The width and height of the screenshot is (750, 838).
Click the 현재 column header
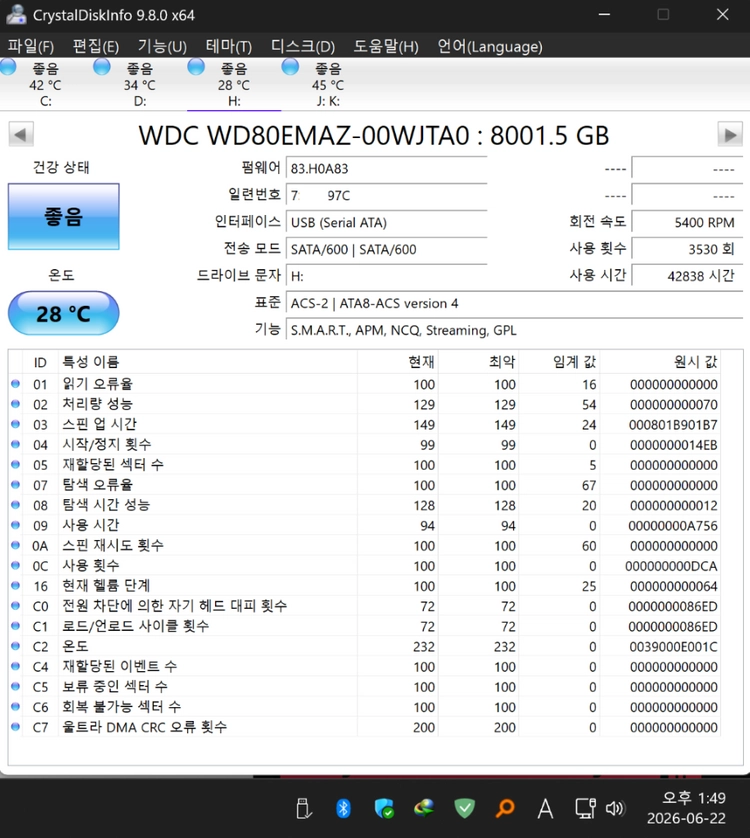[398, 362]
